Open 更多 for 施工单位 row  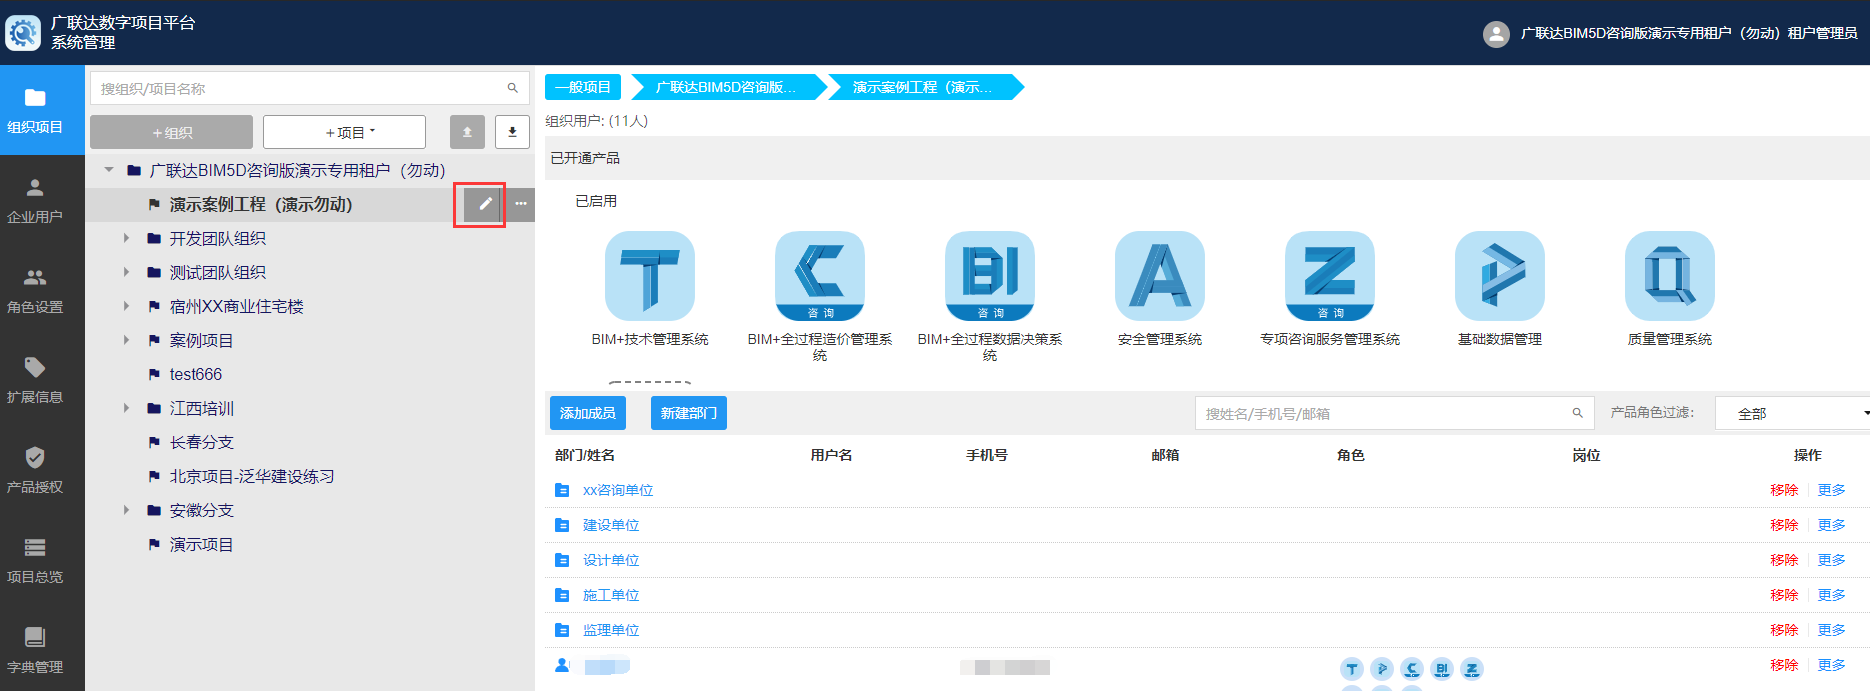[x=1832, y=595]
